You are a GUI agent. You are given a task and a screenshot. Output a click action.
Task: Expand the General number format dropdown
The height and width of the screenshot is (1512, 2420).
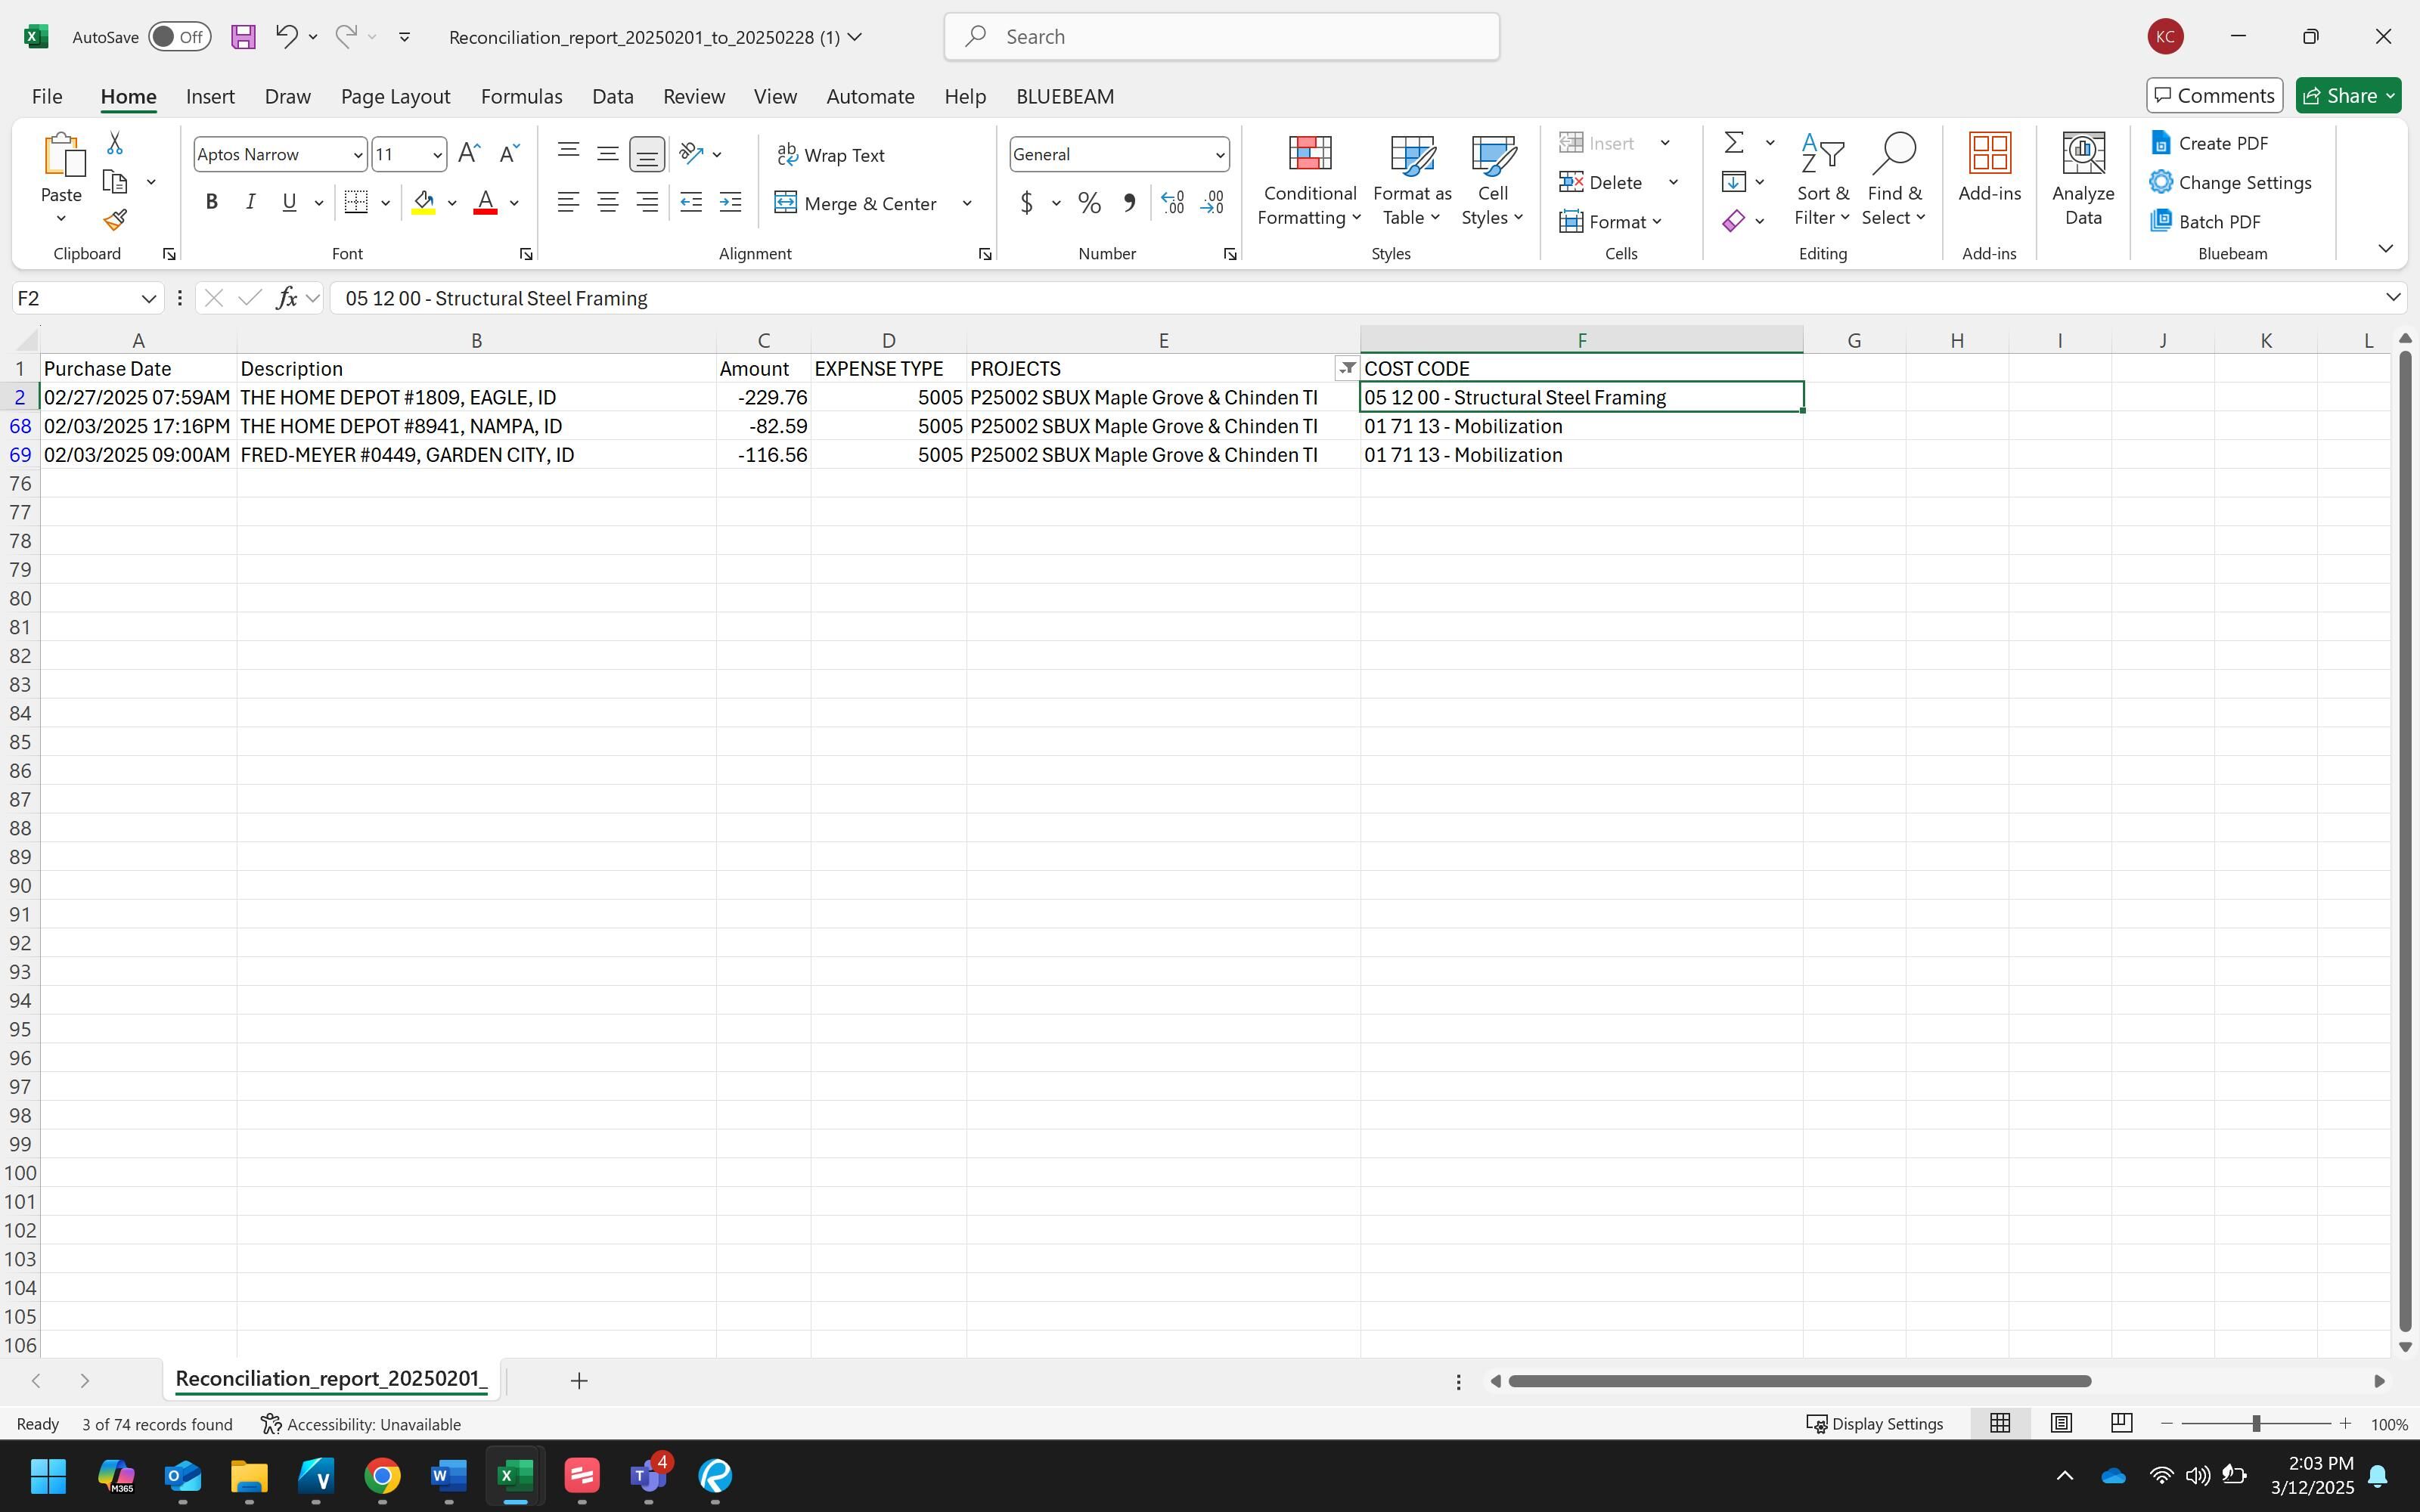click(x=1219, y=155)
